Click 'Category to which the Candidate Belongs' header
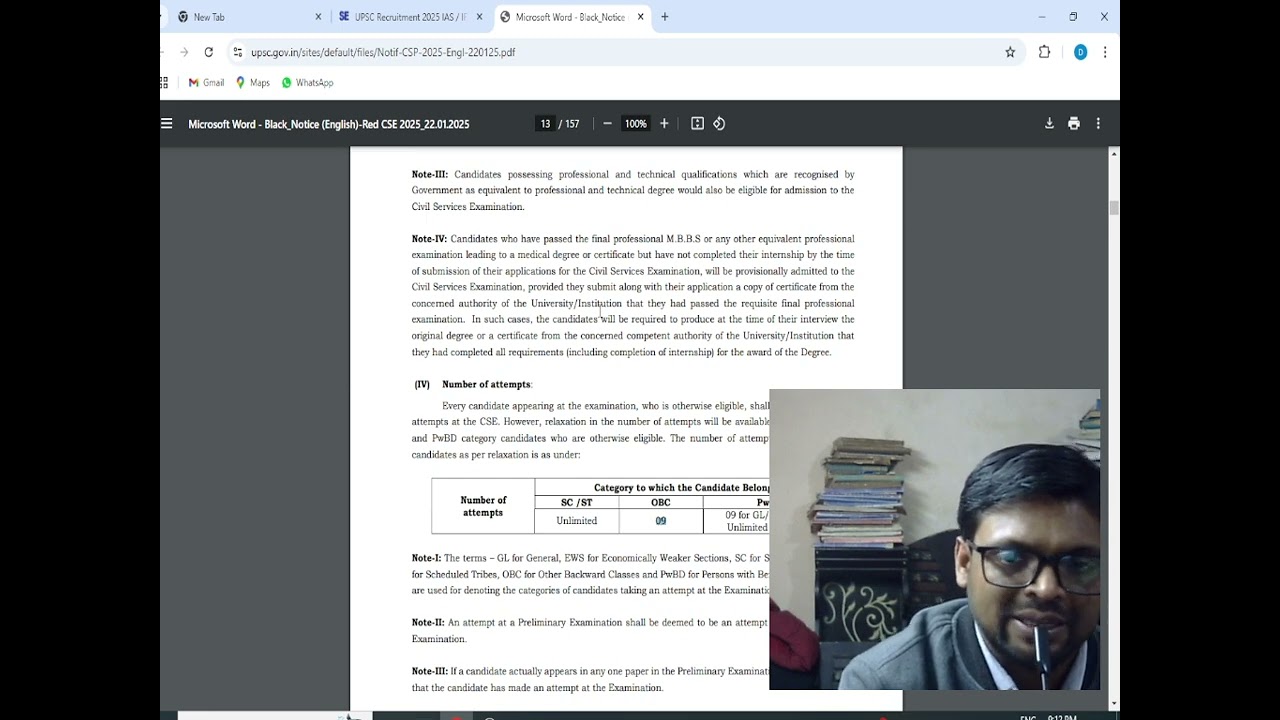Screen dimensions: 1280x720 click(682, 487)
